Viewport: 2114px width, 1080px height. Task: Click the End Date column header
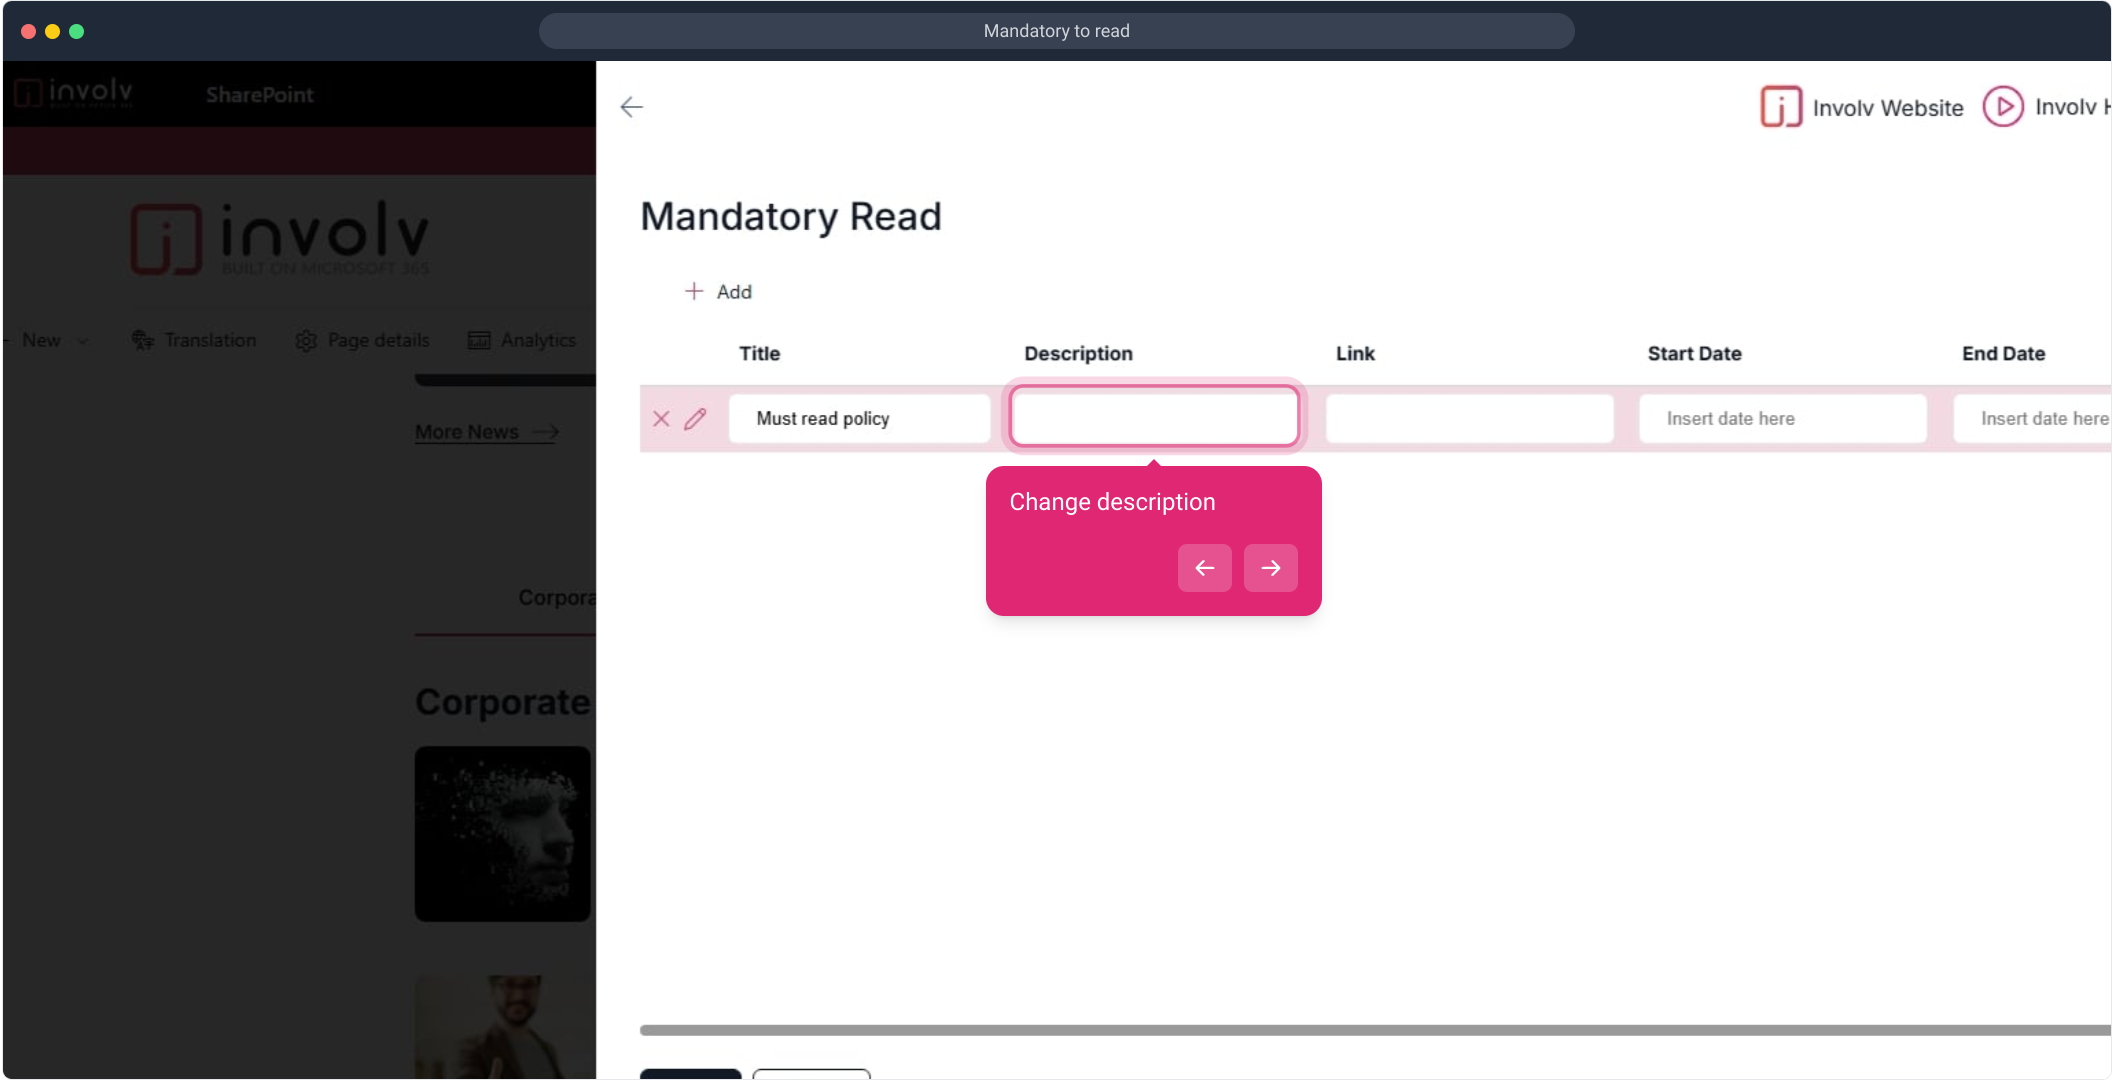[x=2003, y=354]
